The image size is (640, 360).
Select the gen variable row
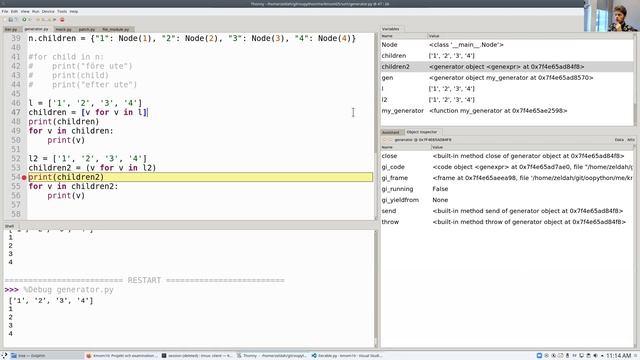(507, 78)
